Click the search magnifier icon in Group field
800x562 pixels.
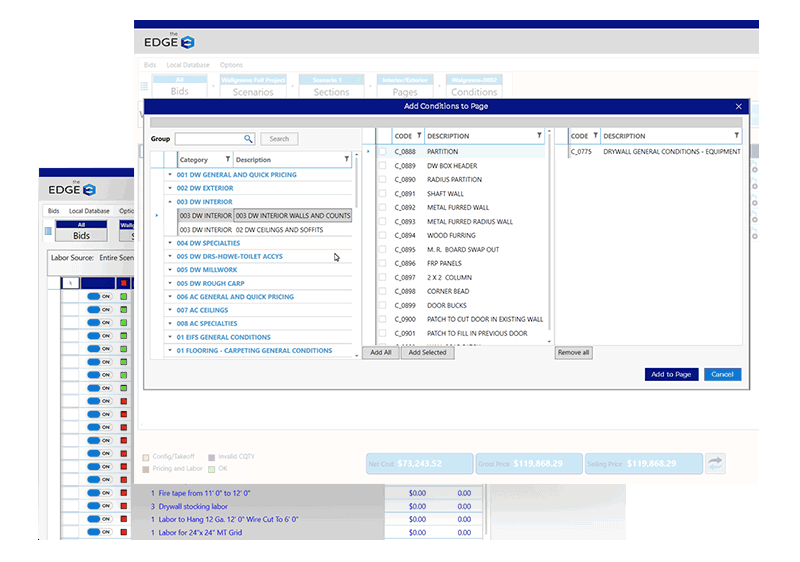pos(248,139)
